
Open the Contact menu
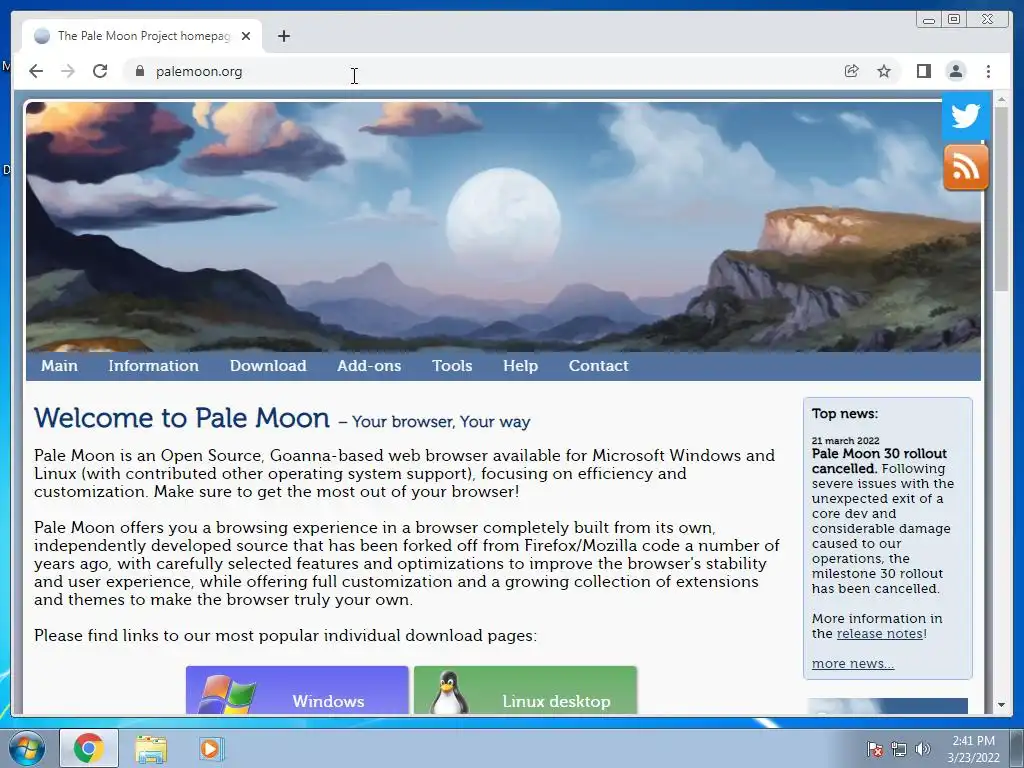(598, 366)
